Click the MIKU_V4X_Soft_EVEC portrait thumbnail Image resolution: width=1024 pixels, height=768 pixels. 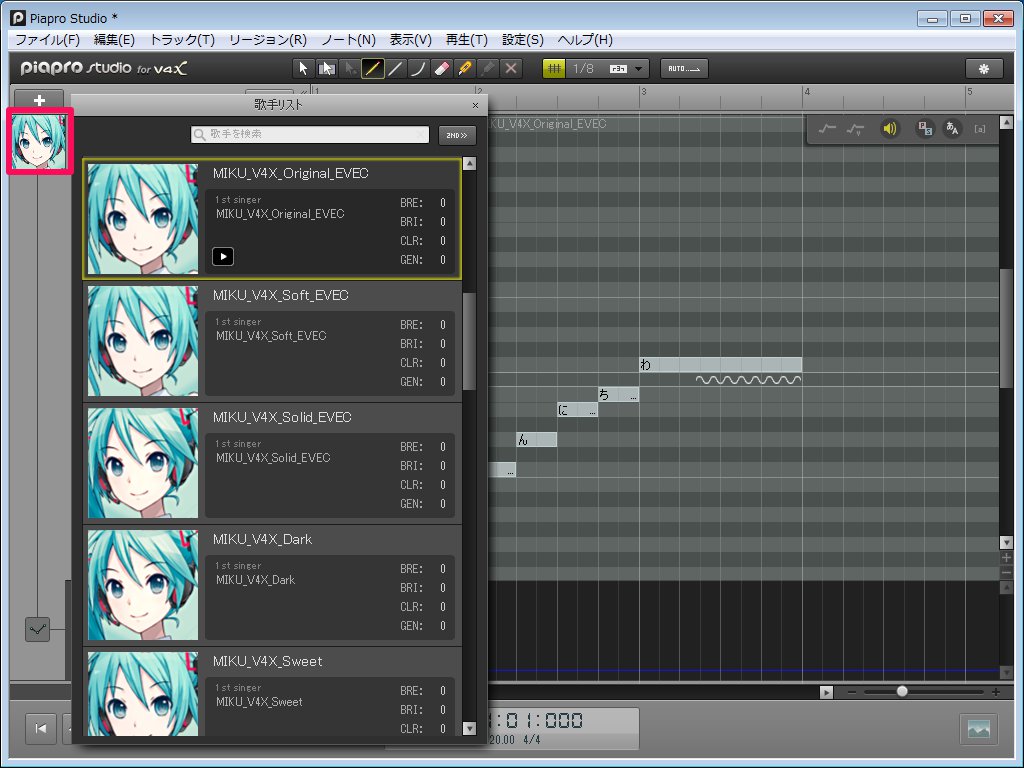(x=143, y=341)
